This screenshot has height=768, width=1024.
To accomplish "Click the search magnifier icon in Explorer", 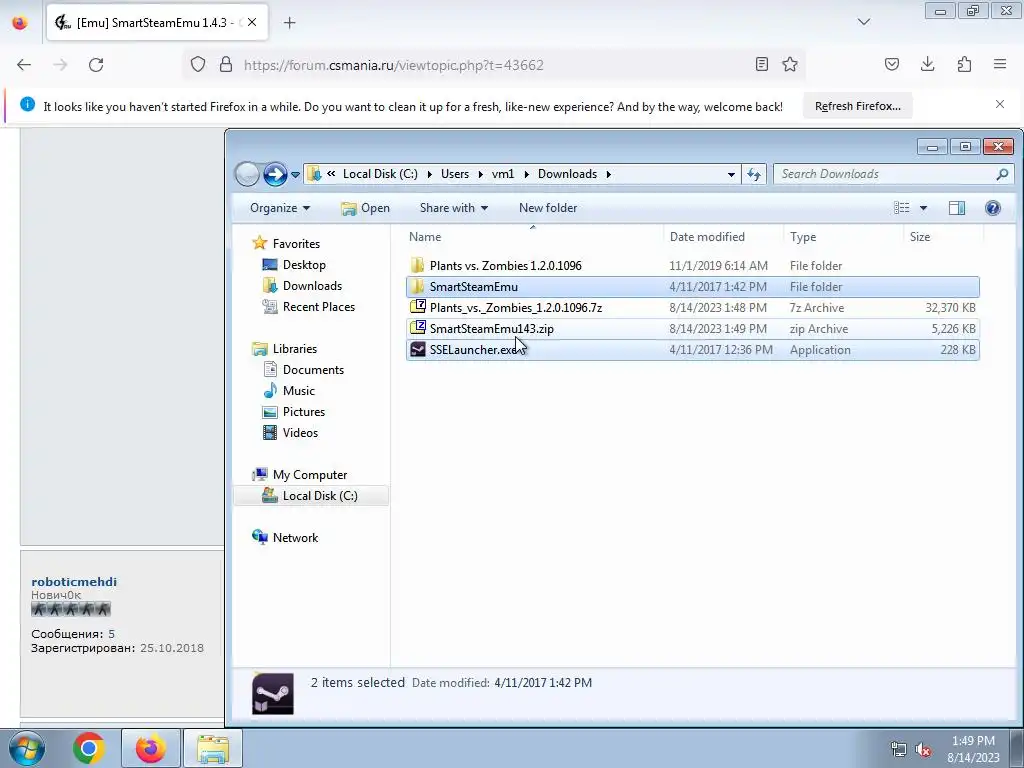I will (x=1002, y=174).
